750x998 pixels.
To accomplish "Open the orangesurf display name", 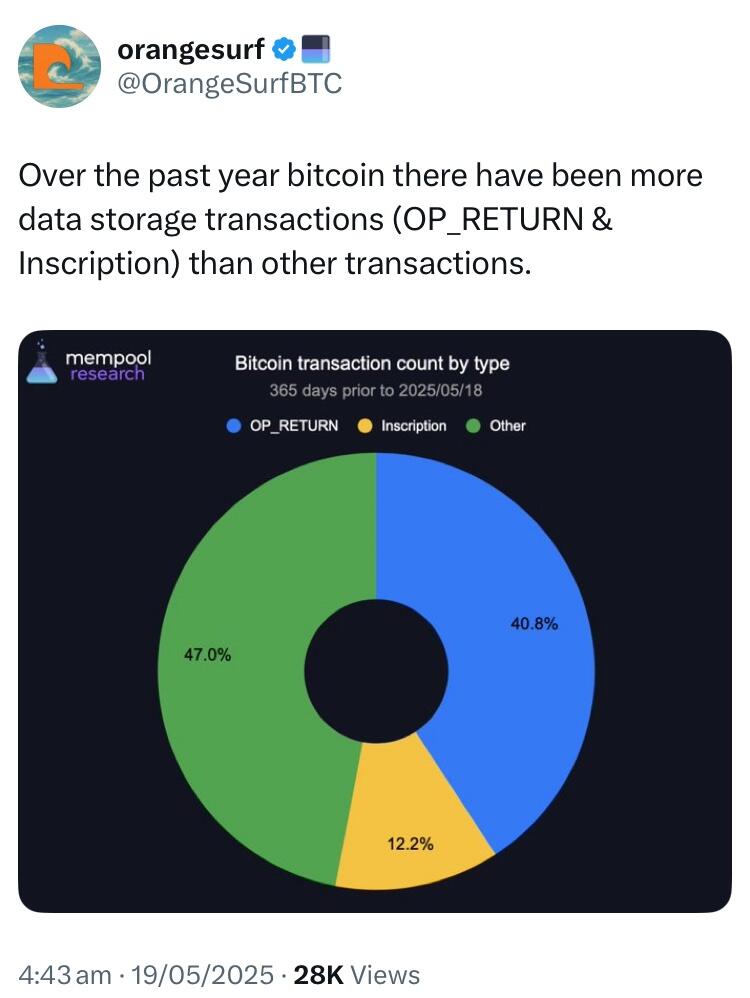I will click(x=191, y=49).
